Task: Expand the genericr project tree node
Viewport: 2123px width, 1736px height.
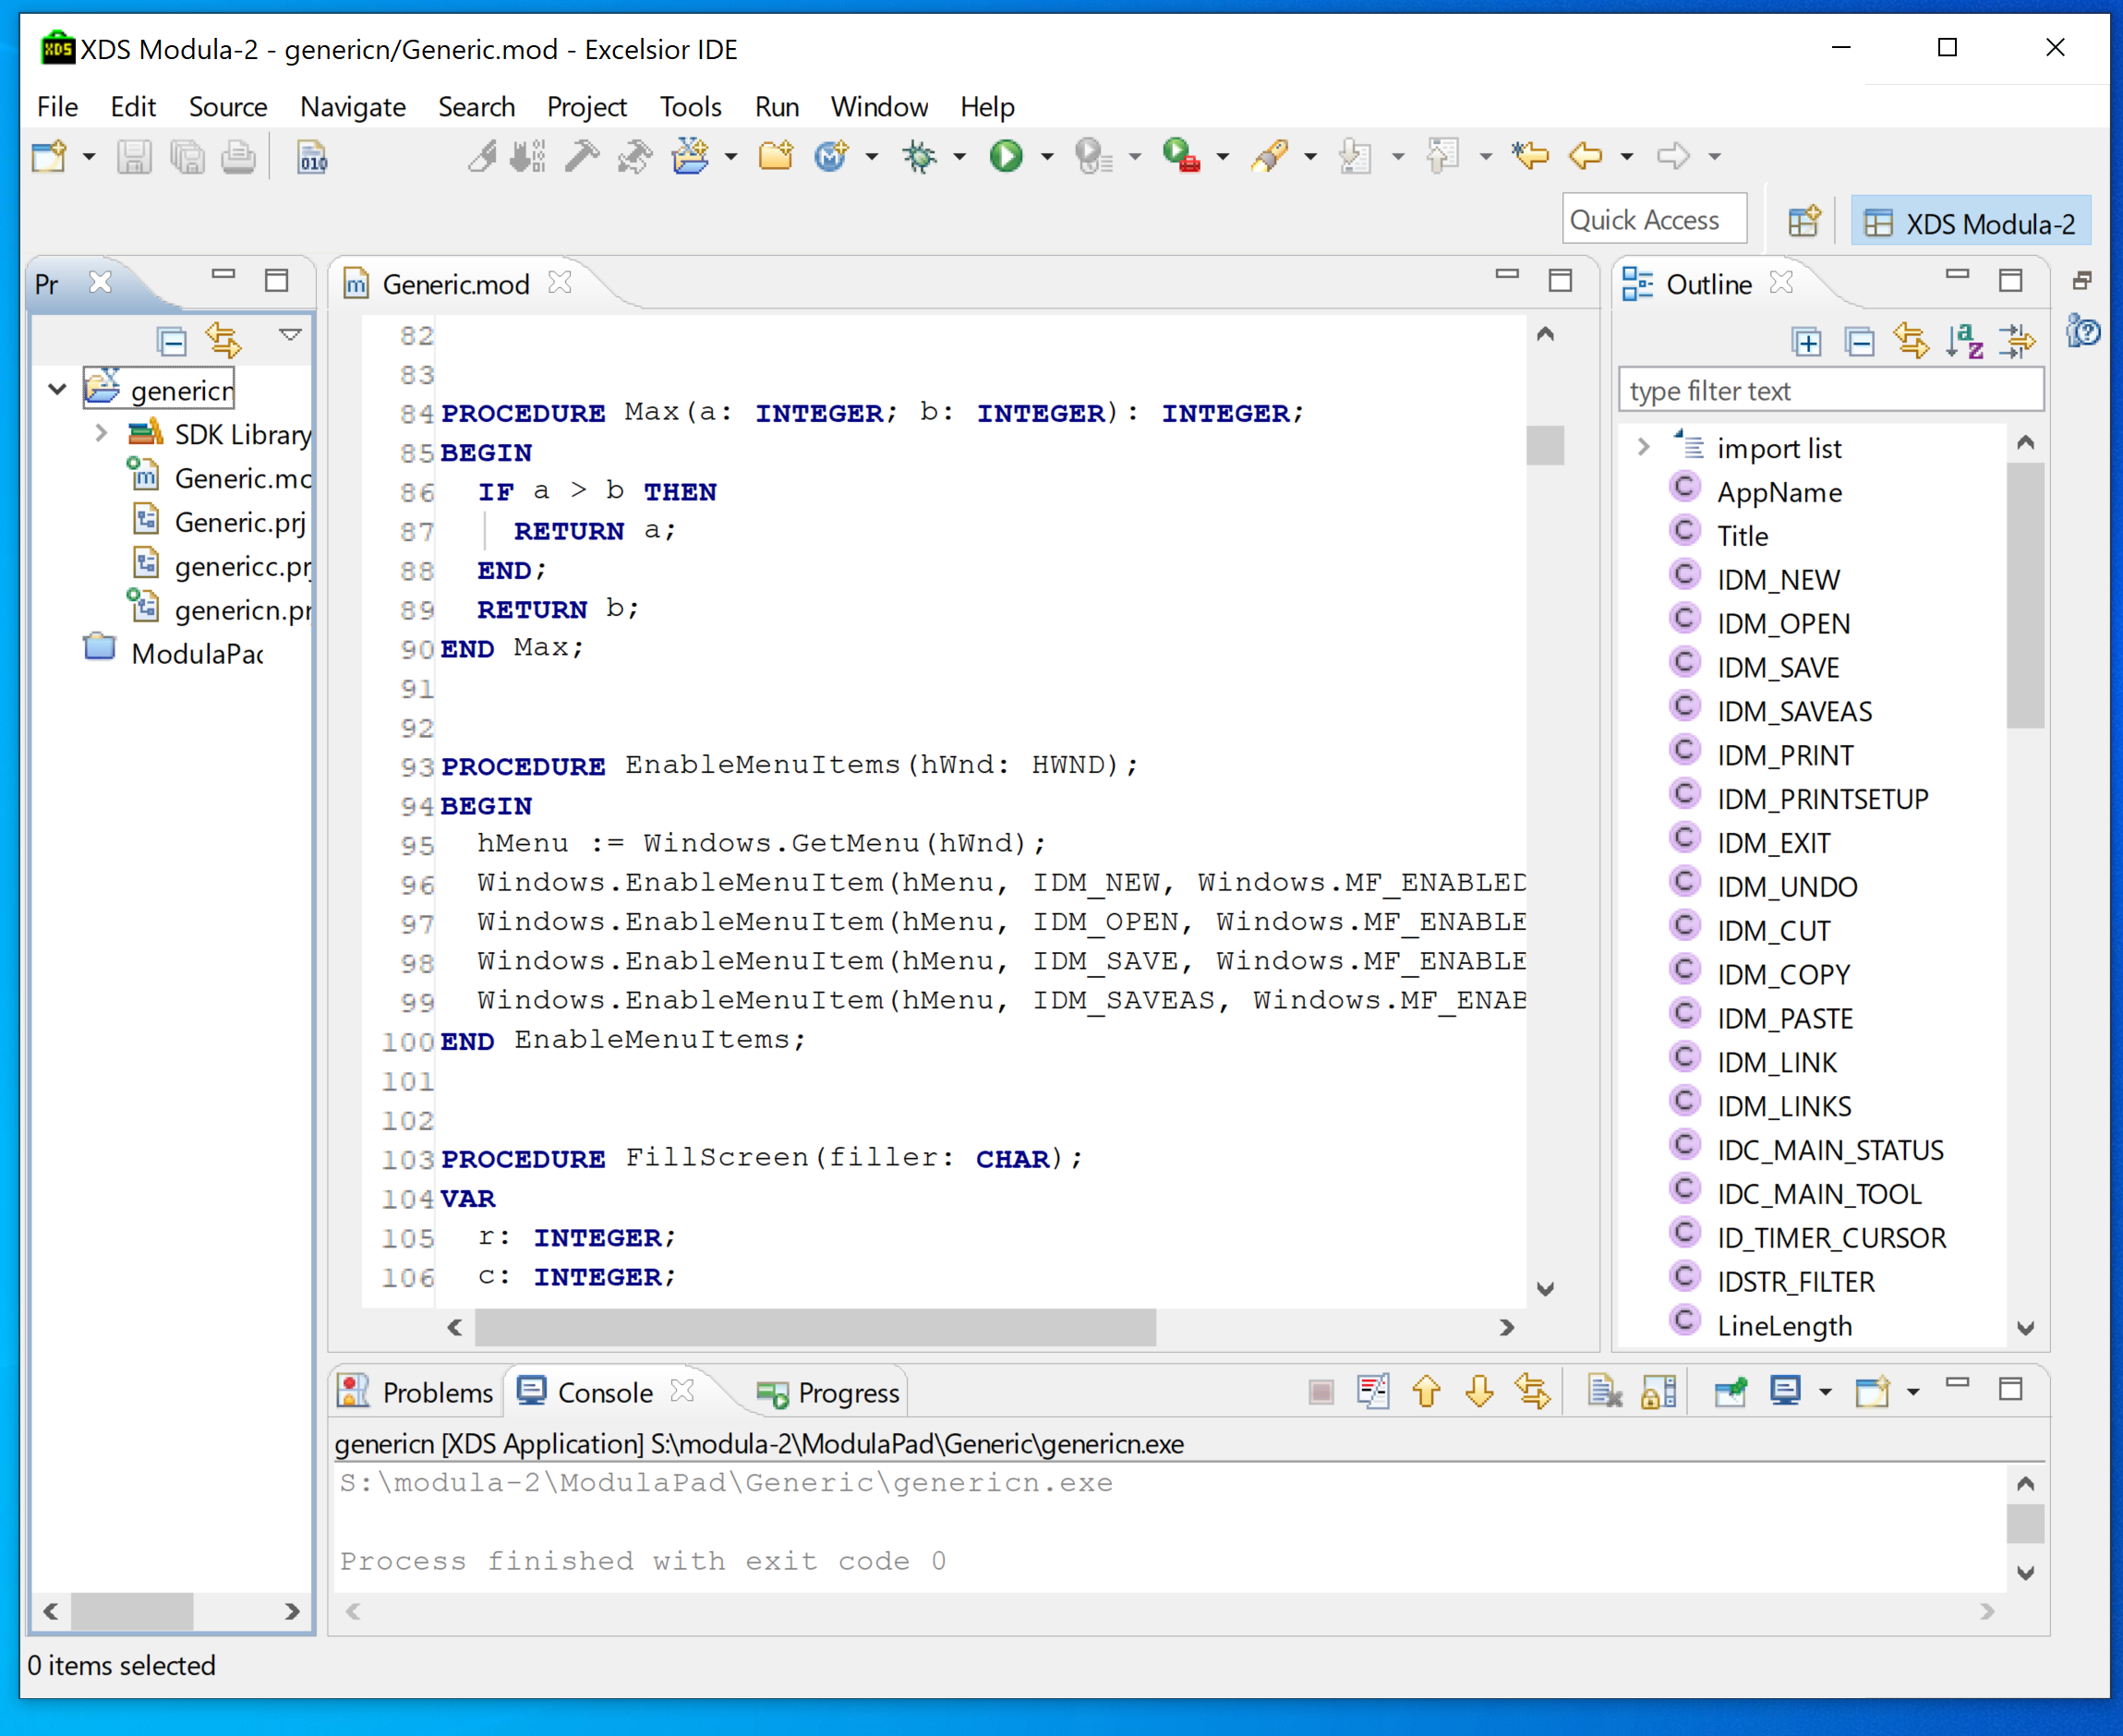Action: 58,390
